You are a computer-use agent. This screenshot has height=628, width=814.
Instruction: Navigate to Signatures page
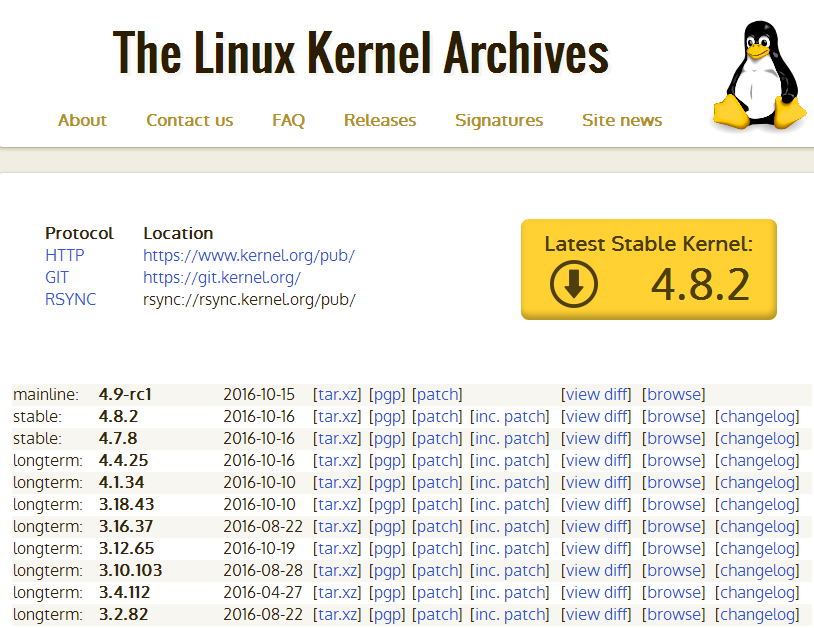[499, 120]
